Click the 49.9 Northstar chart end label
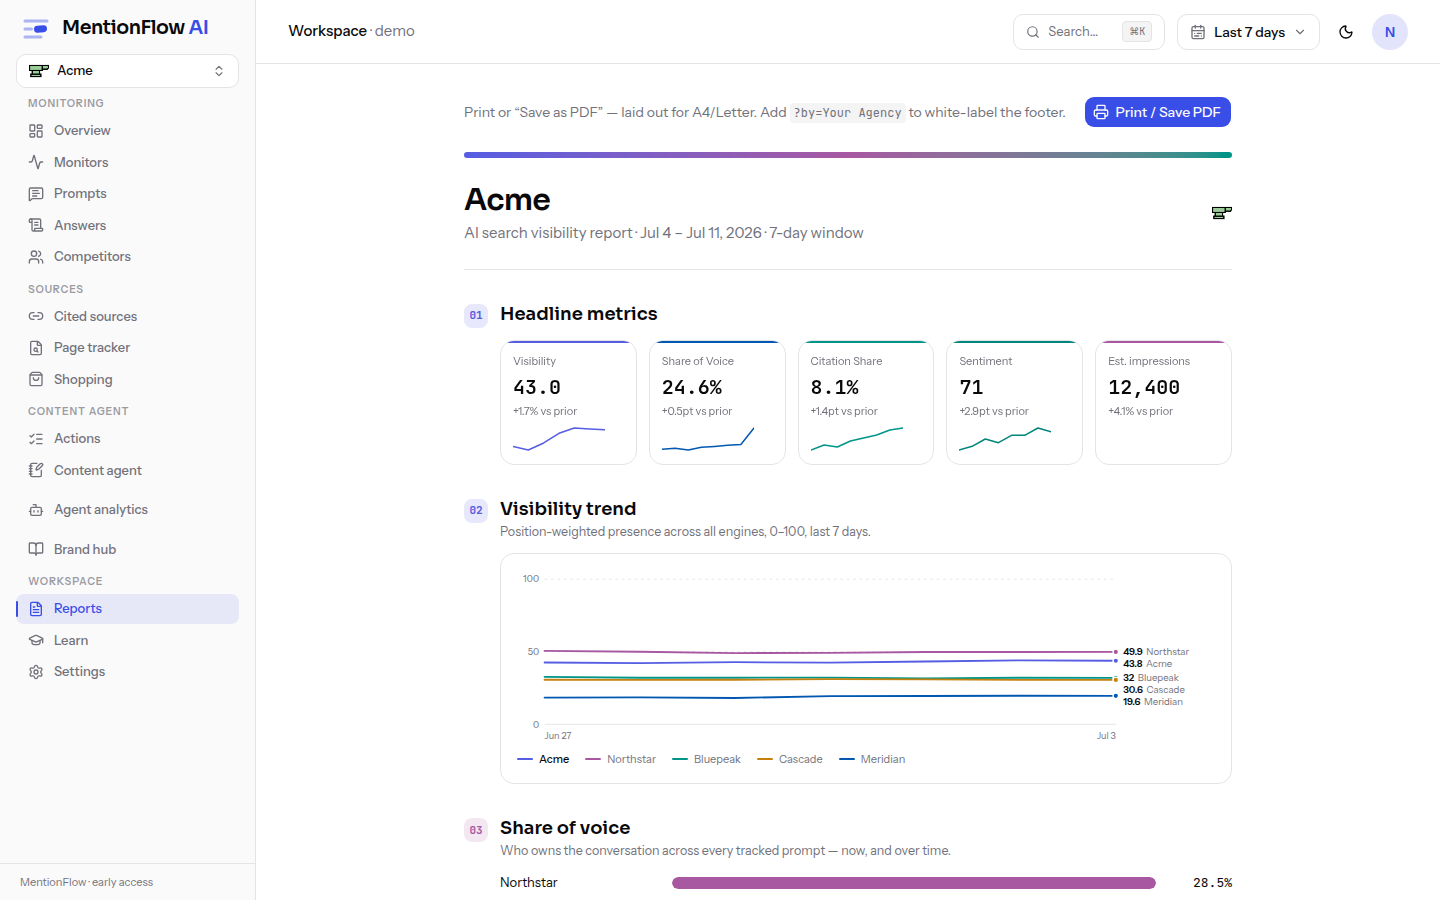This screenshot has width=1440, height=900. click(1156, 651)
